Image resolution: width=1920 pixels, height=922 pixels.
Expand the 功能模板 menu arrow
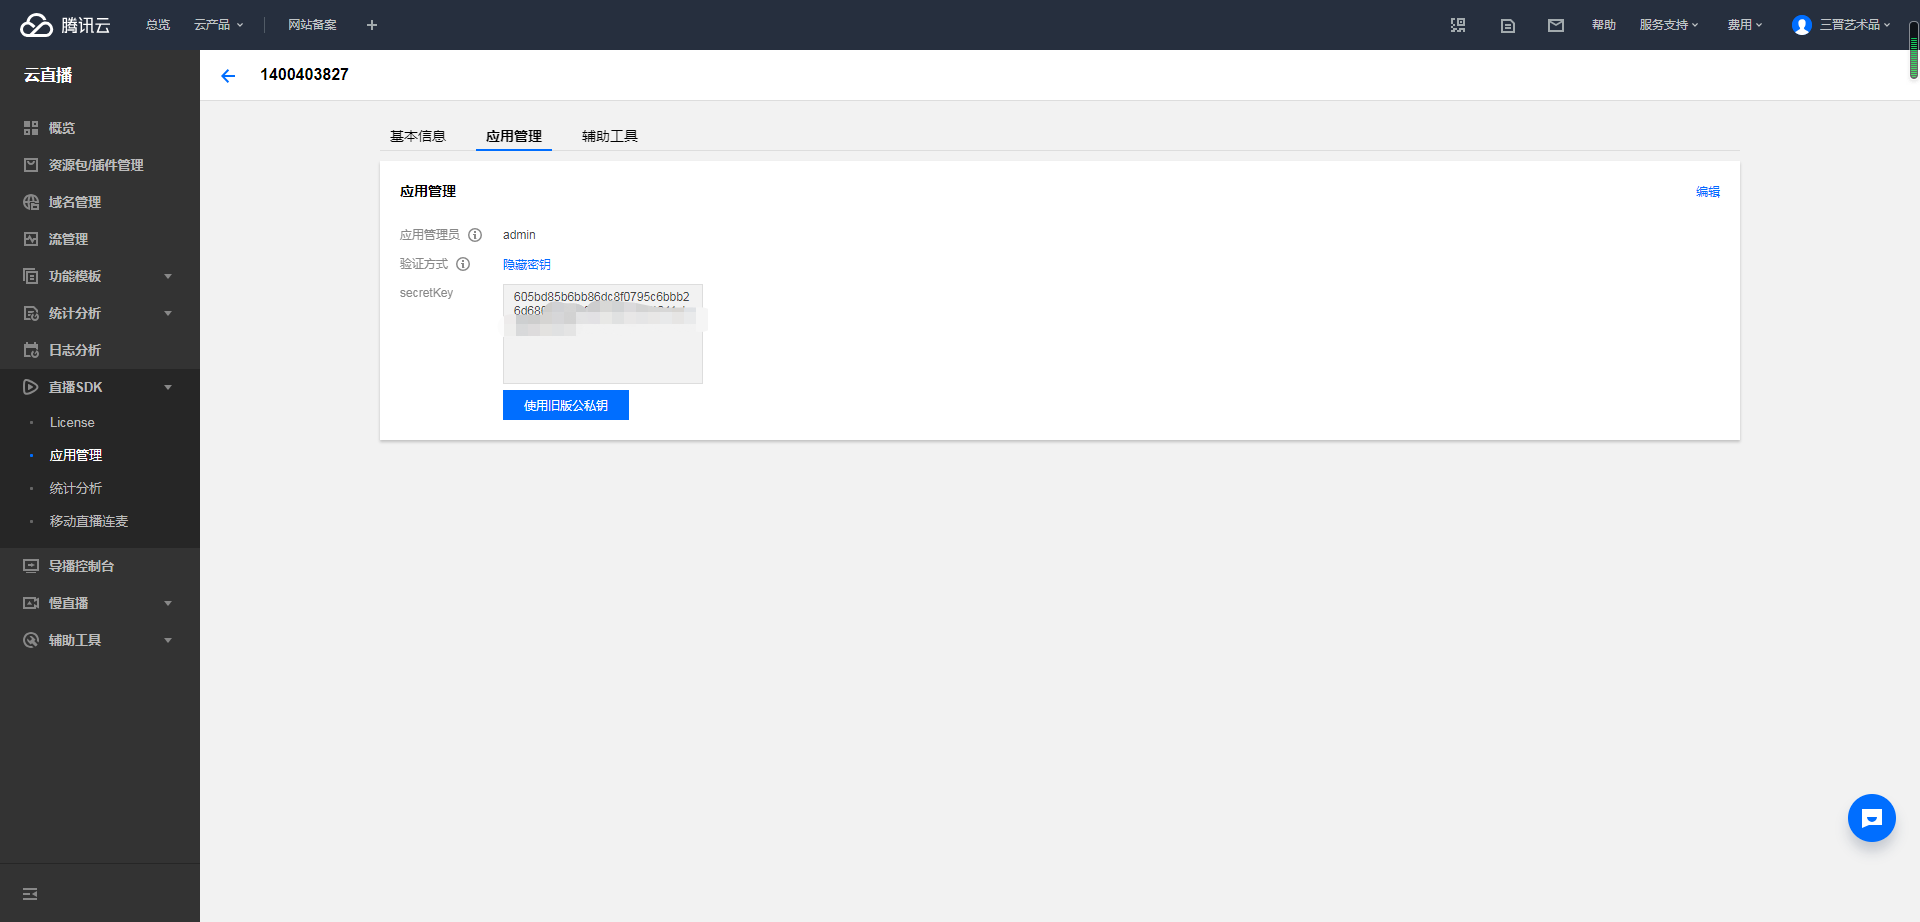[x=168, y=276]
